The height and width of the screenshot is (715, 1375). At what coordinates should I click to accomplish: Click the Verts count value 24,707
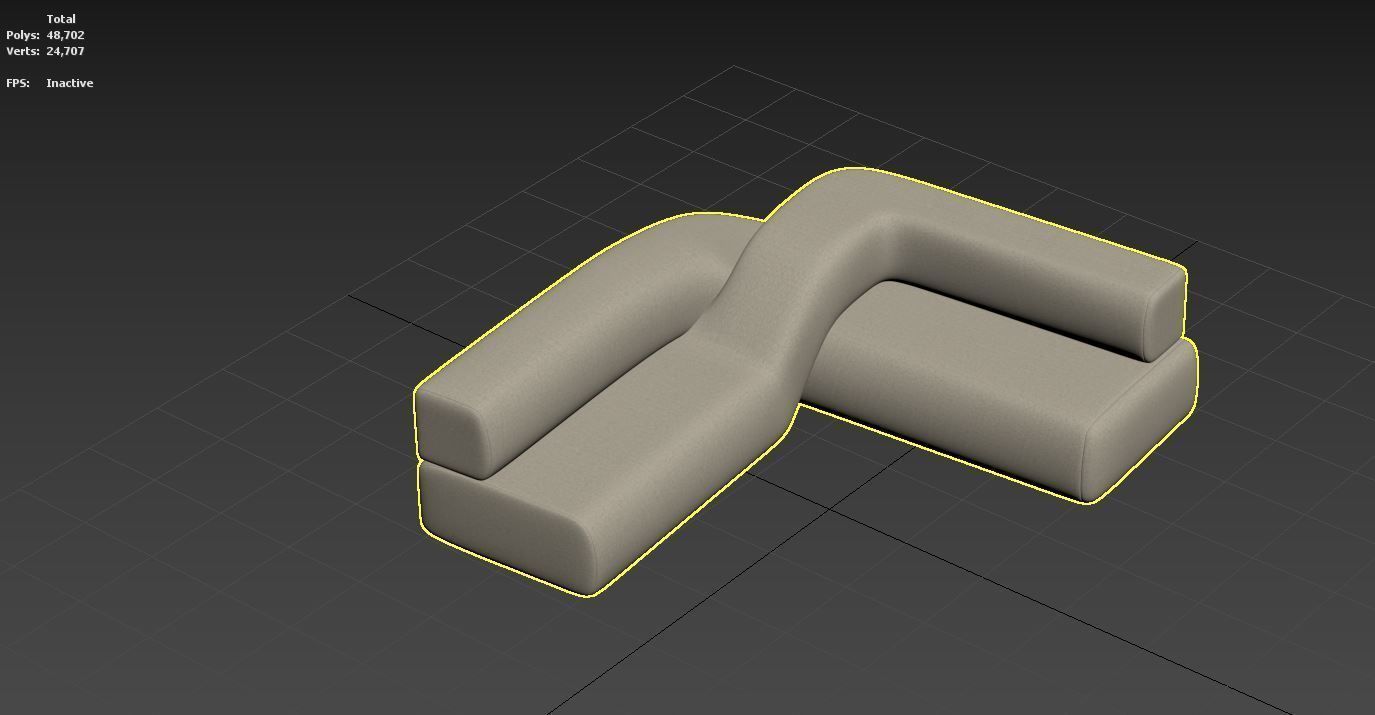coord(65,51)
